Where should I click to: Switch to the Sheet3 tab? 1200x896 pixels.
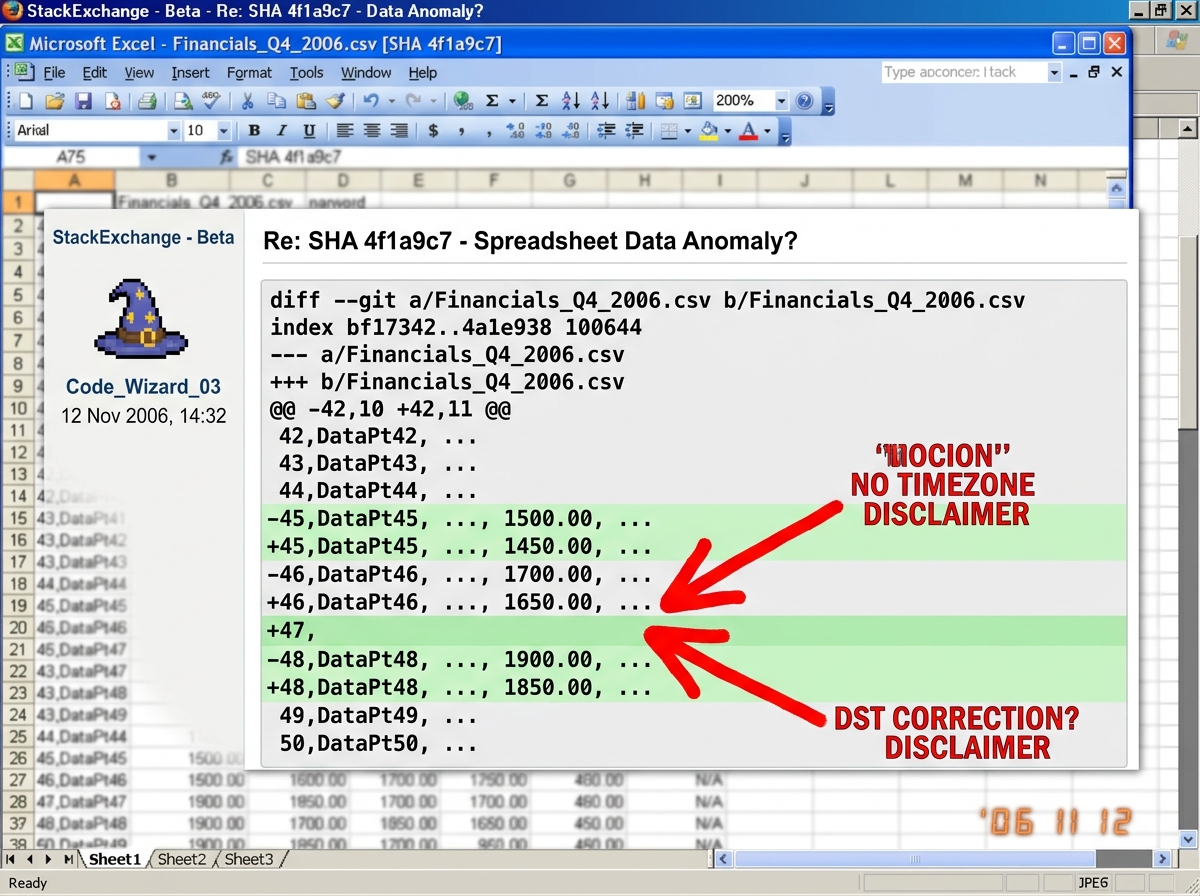[x=249, y=859]
